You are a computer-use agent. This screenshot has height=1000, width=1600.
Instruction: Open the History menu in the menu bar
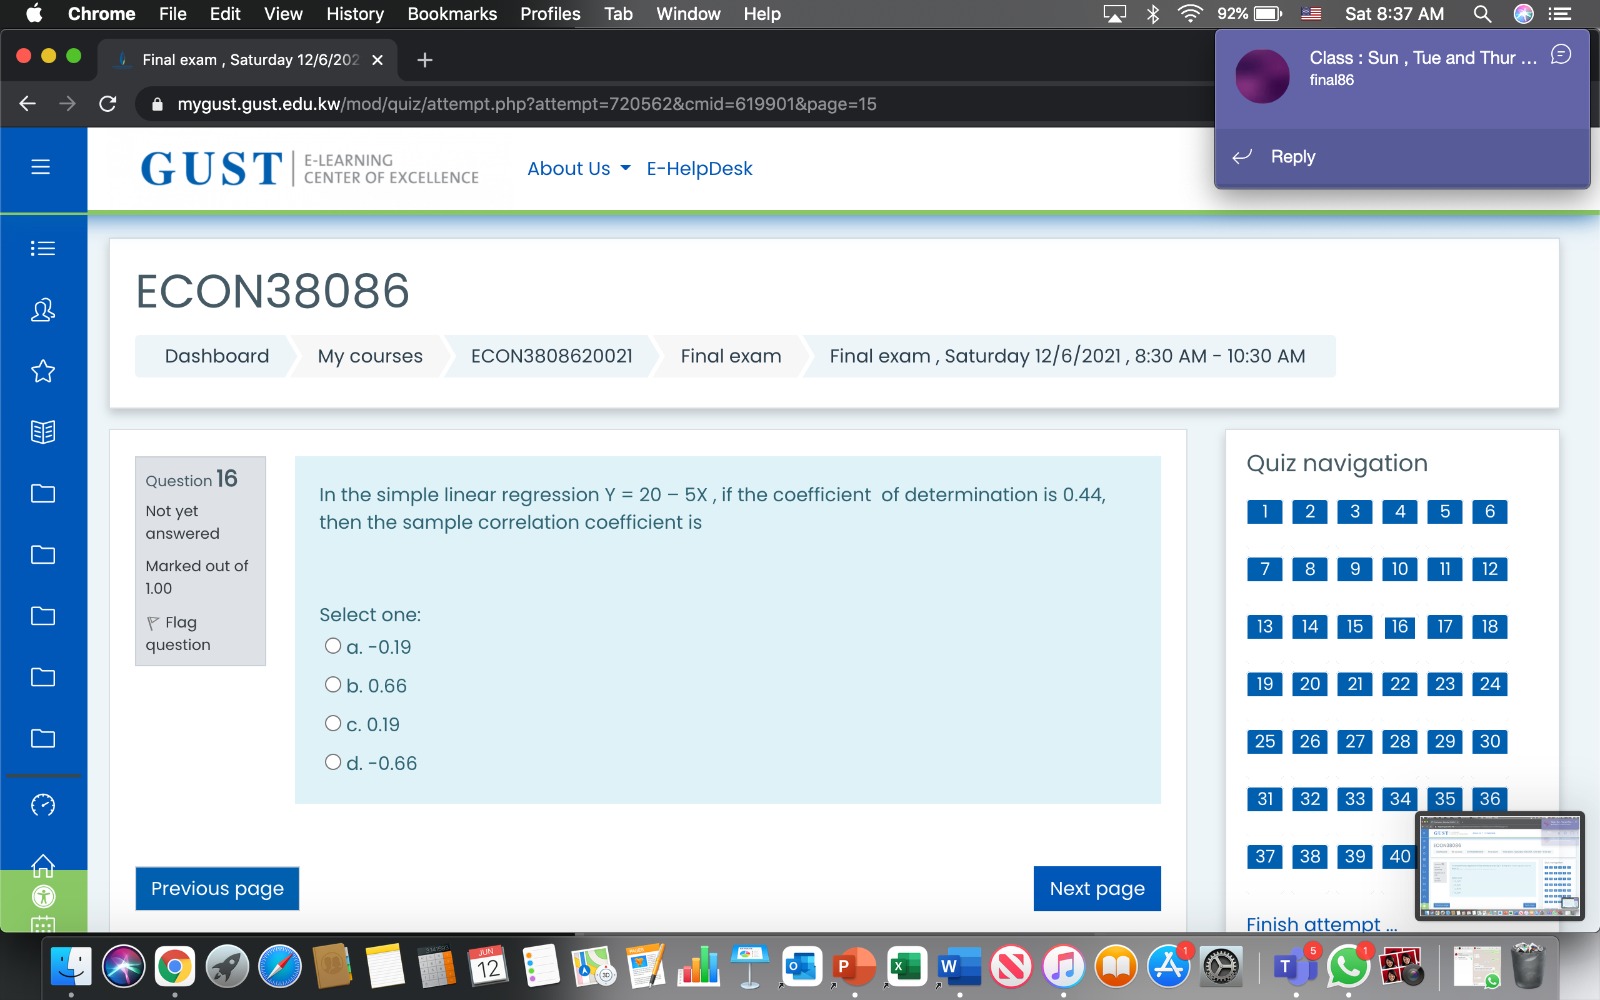tap(354, 14)
